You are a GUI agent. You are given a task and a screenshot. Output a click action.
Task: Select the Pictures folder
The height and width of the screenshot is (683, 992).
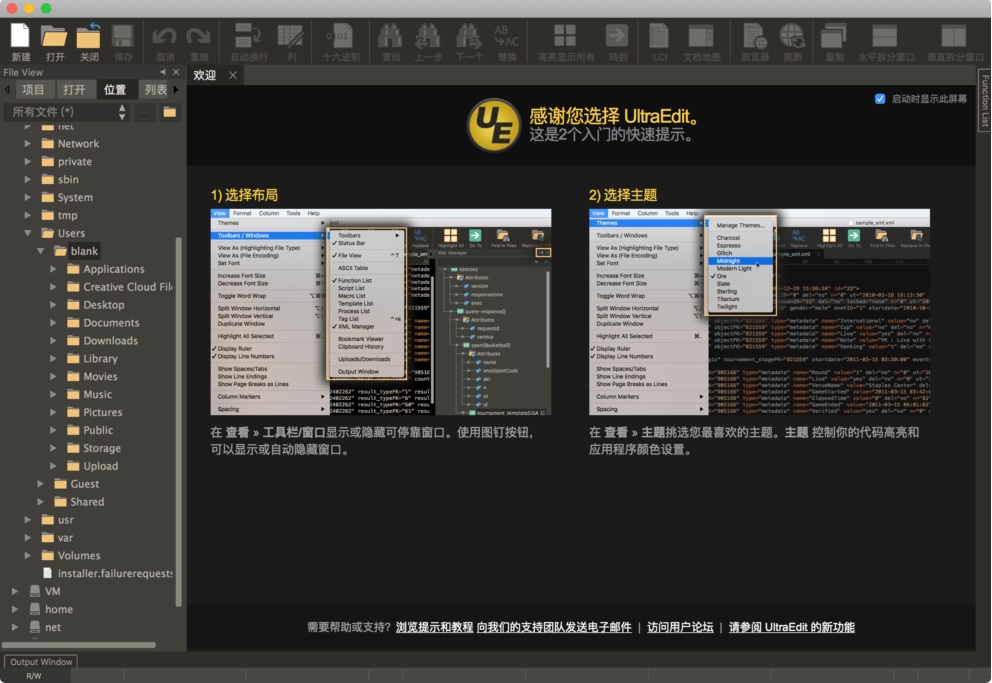[102, 412]
